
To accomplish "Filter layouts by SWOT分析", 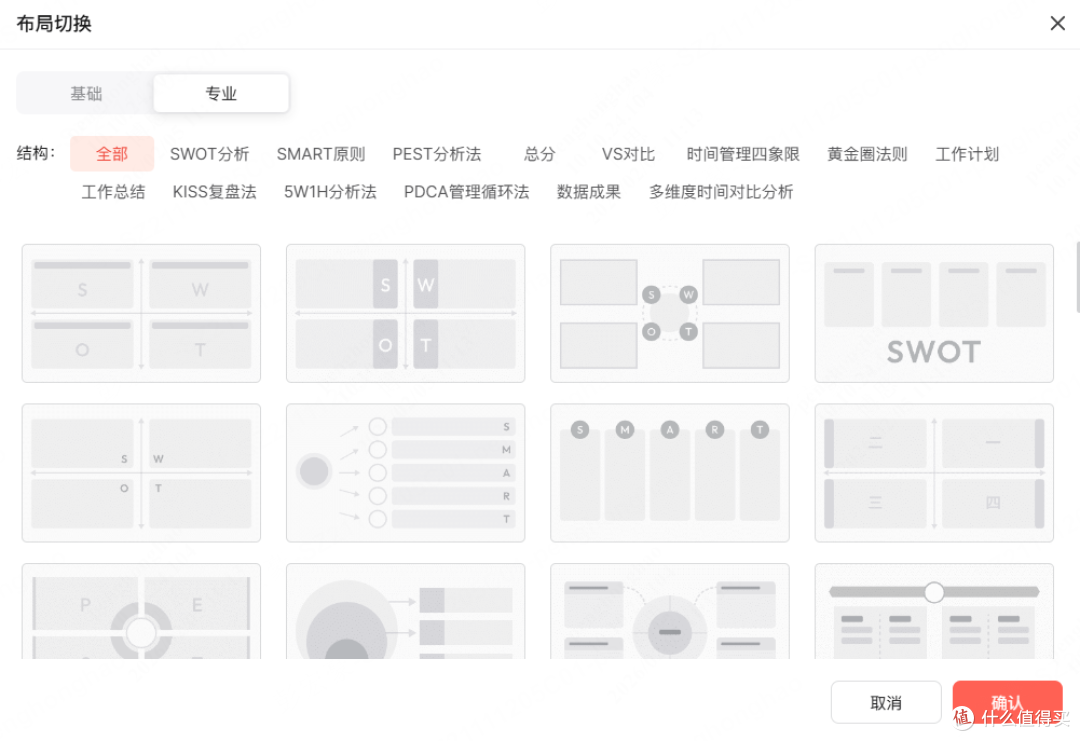I will pyautogui.click(x=209, y=154).
